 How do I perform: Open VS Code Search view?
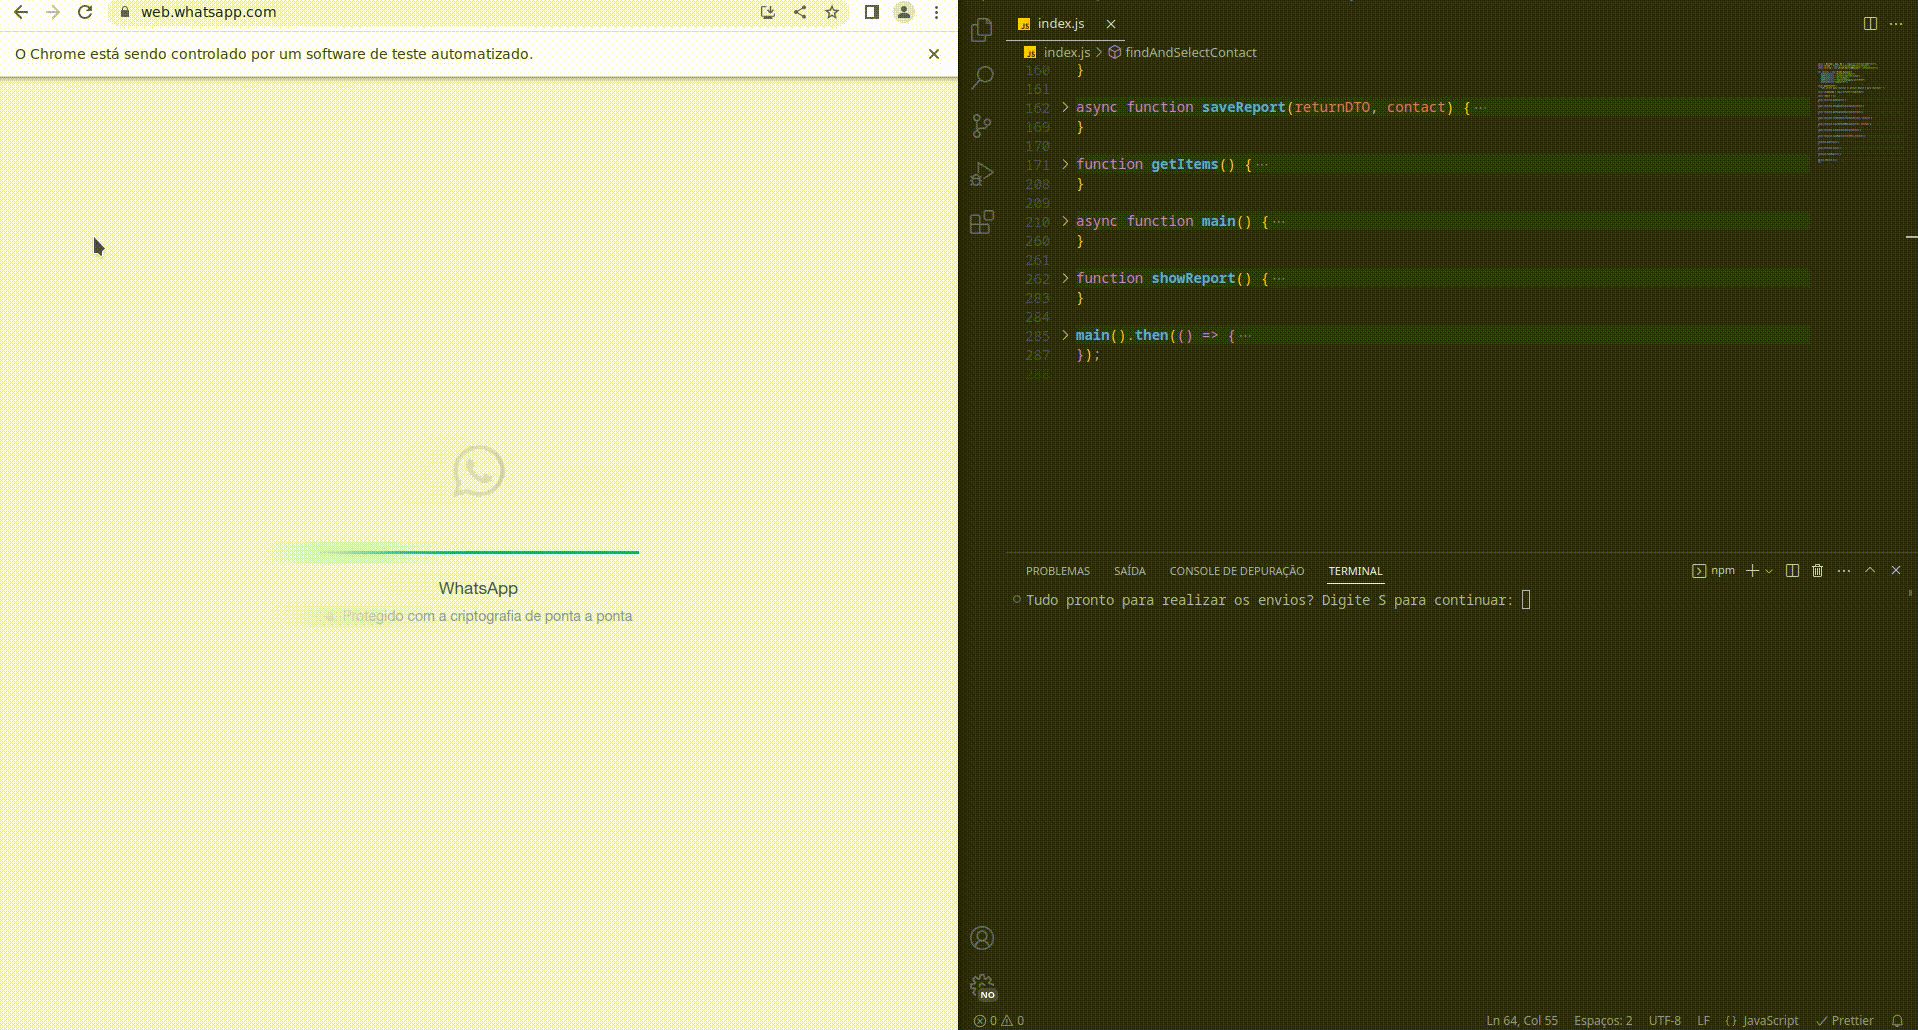tap(982, 77)
